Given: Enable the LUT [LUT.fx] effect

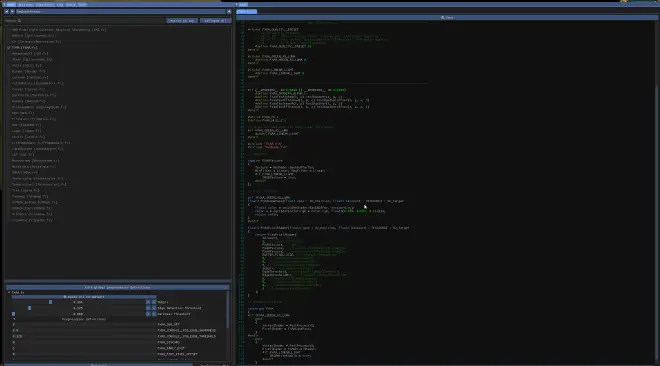Looking at the screenshot, I should point(8,154).
